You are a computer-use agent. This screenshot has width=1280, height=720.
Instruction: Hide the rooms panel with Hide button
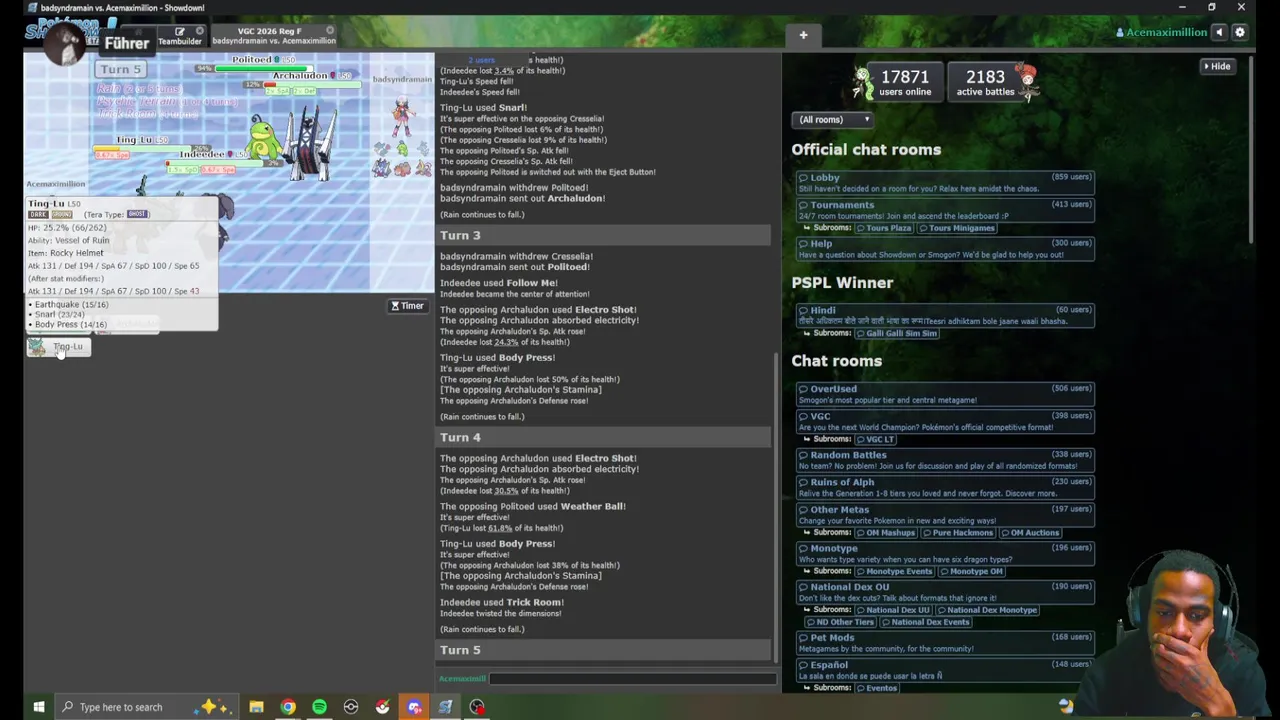coord(1217,66)
